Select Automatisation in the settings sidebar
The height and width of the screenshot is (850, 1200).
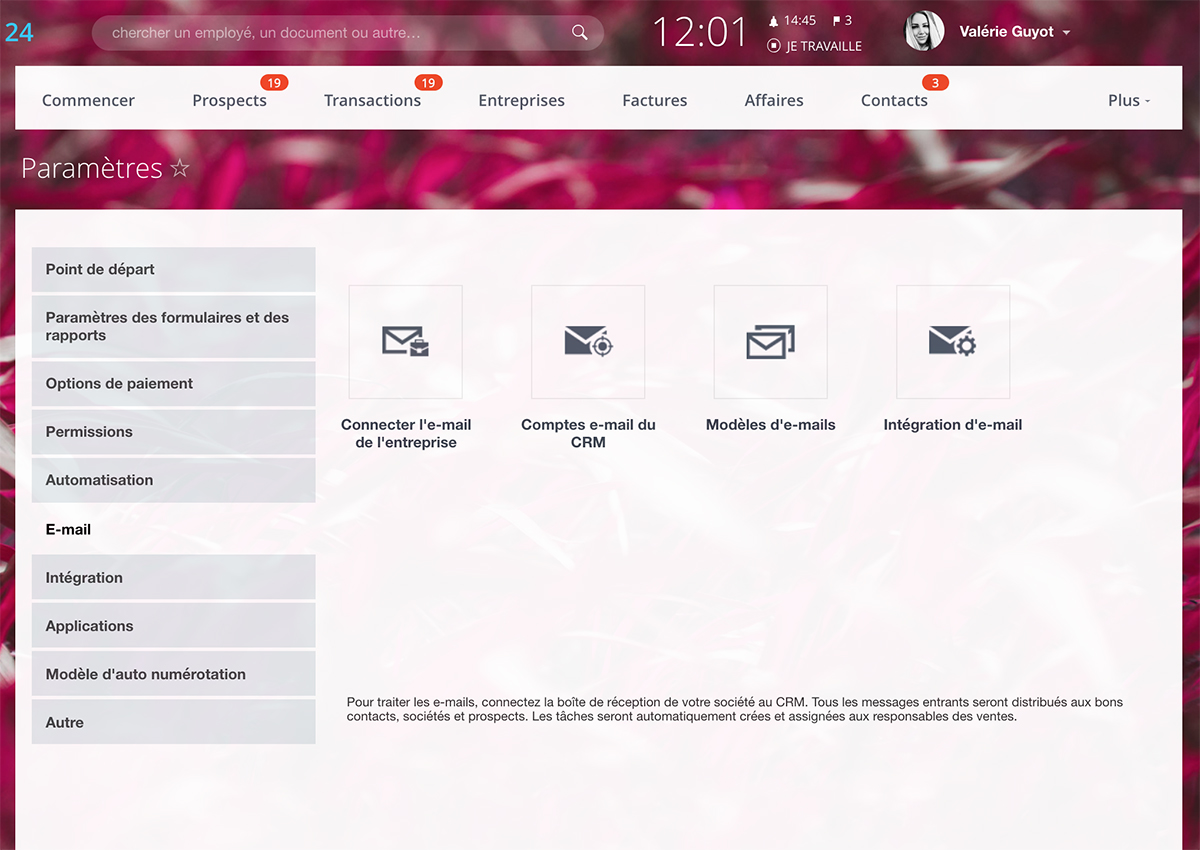coord(173,480)
